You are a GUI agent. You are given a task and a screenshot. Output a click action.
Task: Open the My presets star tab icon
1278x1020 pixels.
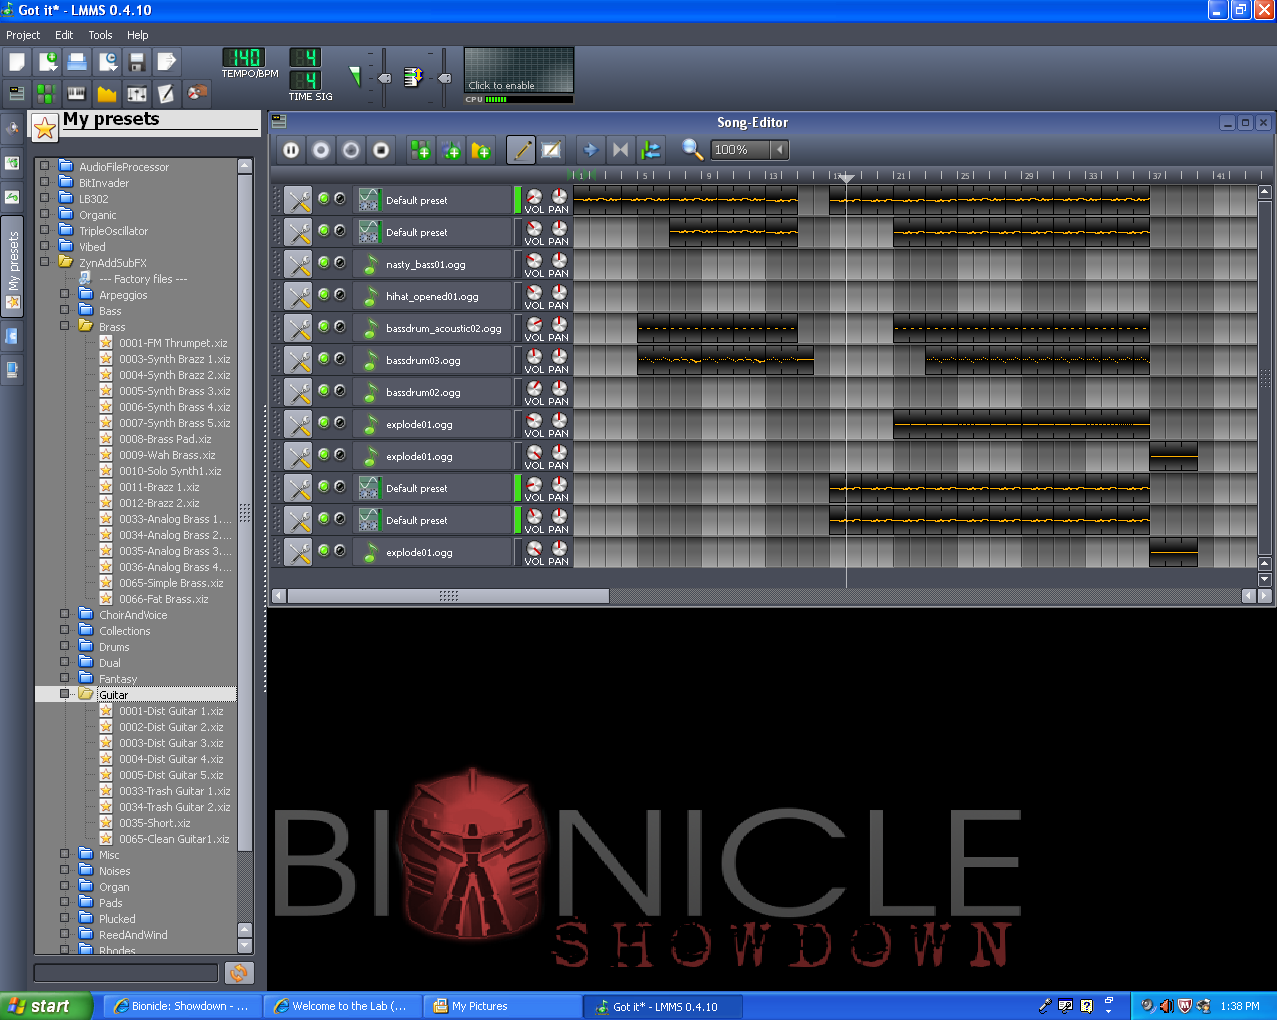tap(14, 302)
